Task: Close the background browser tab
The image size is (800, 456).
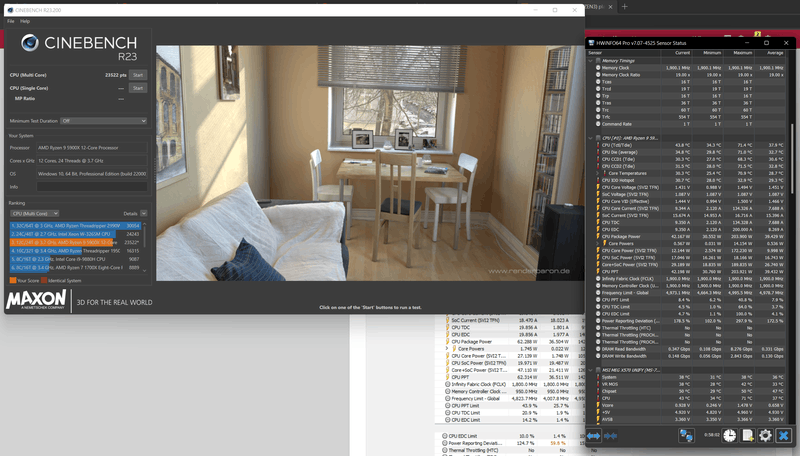Action: [x=610, y=7]
